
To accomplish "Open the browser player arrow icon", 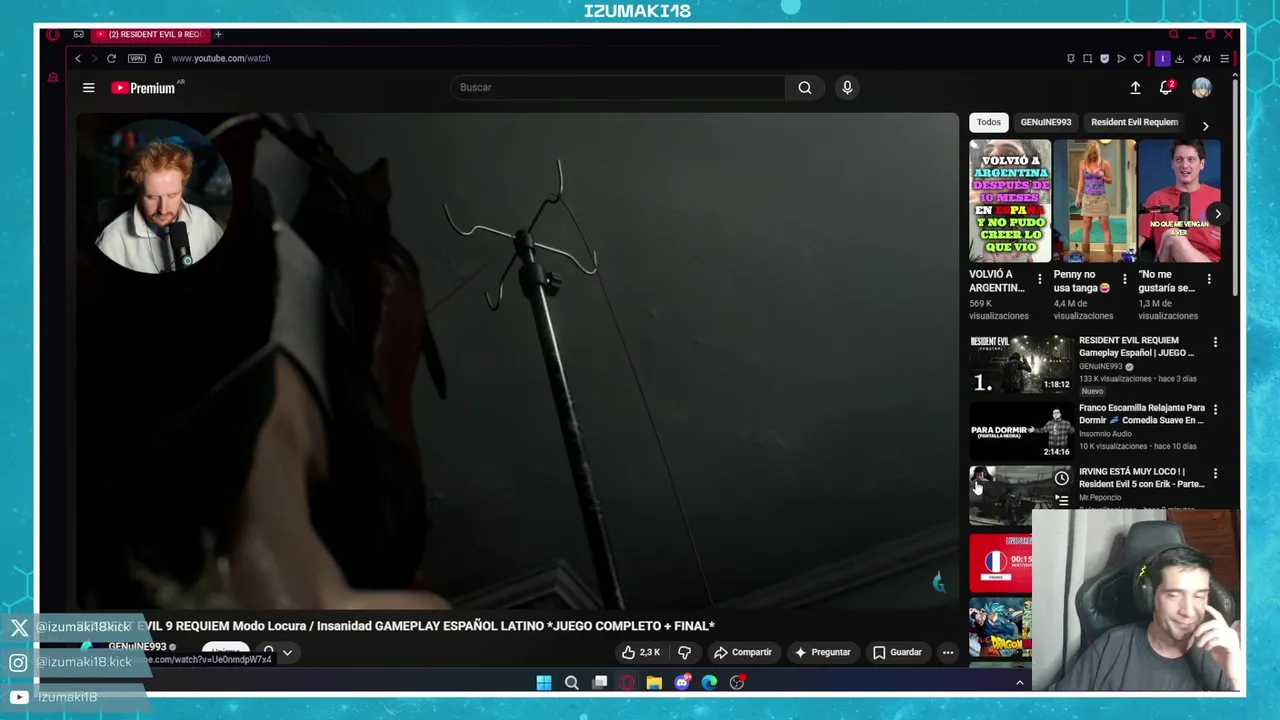I will pyautogui.click(x=1121, y=58).
